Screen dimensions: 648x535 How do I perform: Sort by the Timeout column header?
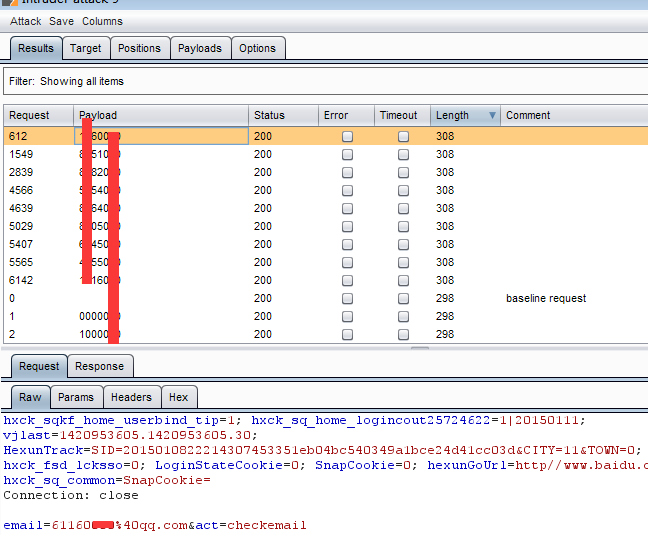[x=403, y=115]
